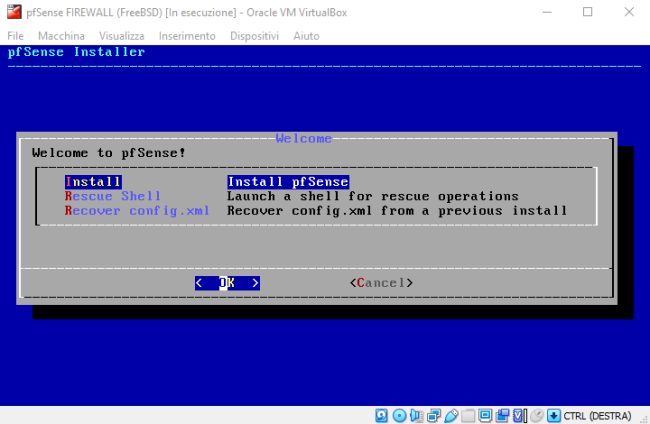
Task: Click the 'Install pfSense' description
Action: [288, 182]
